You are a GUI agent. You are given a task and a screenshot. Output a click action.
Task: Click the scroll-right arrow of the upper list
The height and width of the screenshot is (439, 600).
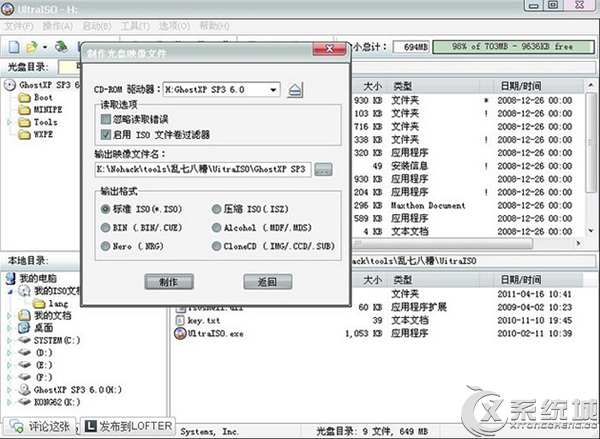[578, 243]
